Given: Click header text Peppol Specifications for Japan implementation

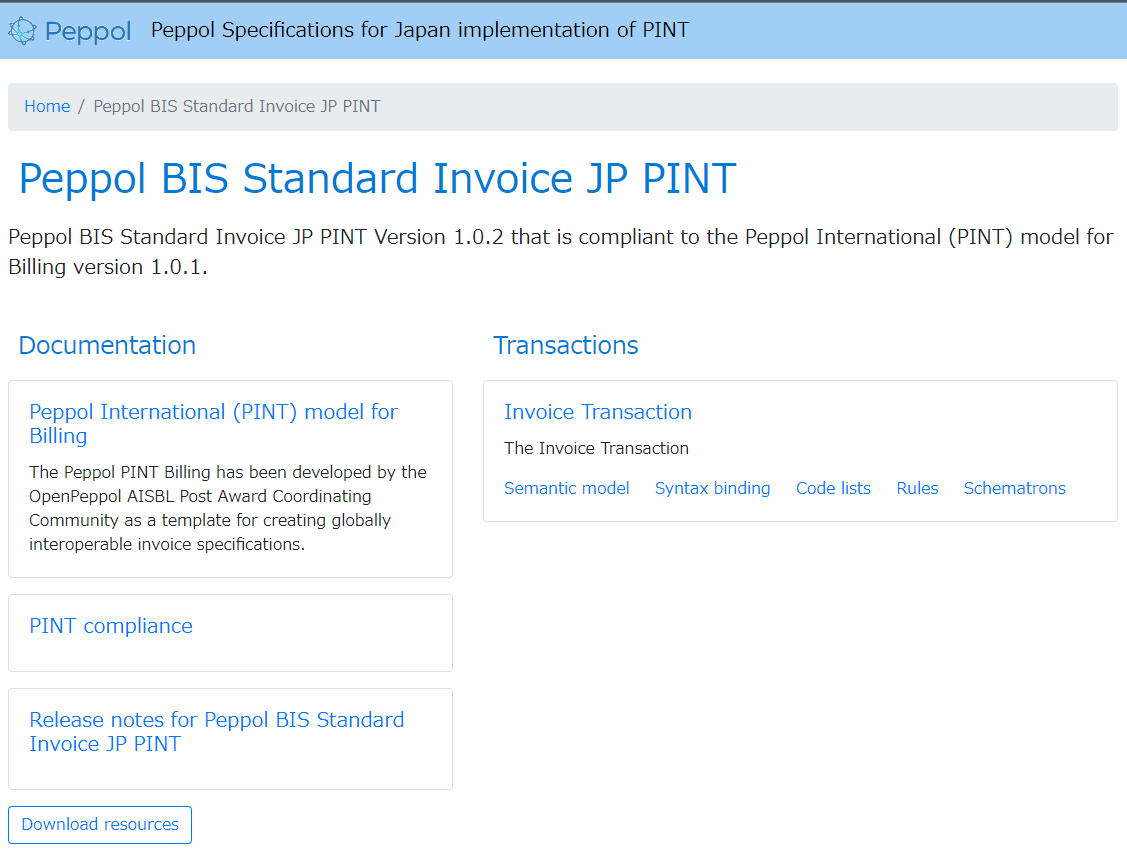Looking at the screenshot, I should 420,30.
